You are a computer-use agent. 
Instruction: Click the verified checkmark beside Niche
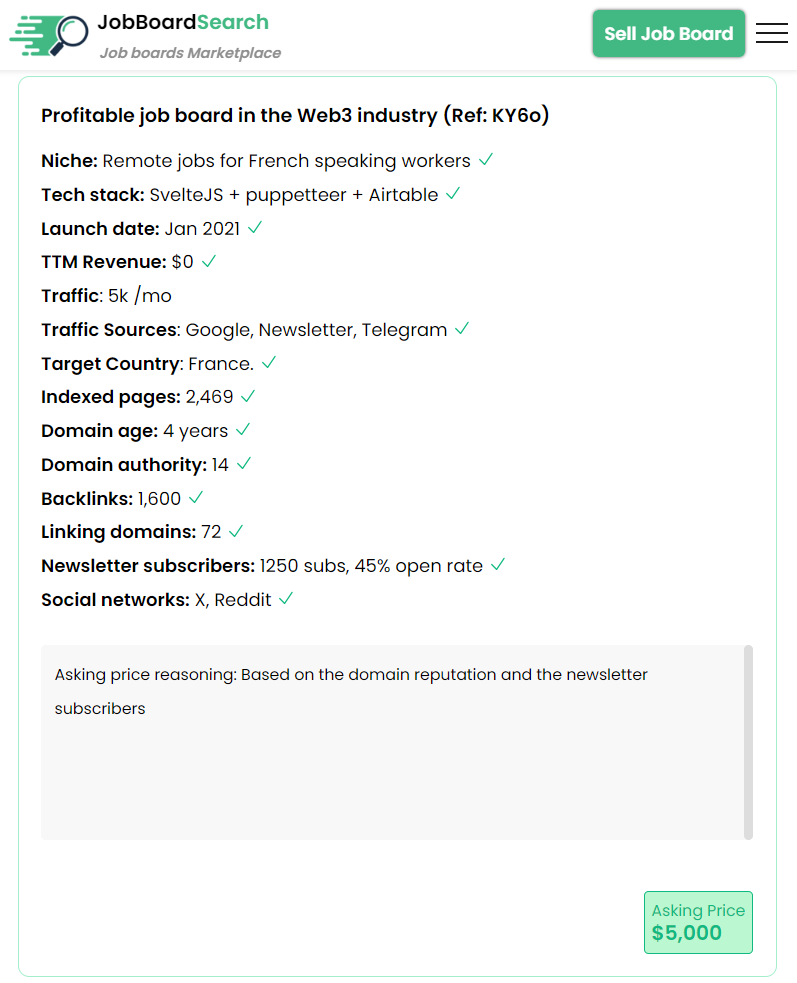pyautogui.click(x=486, y=160)
